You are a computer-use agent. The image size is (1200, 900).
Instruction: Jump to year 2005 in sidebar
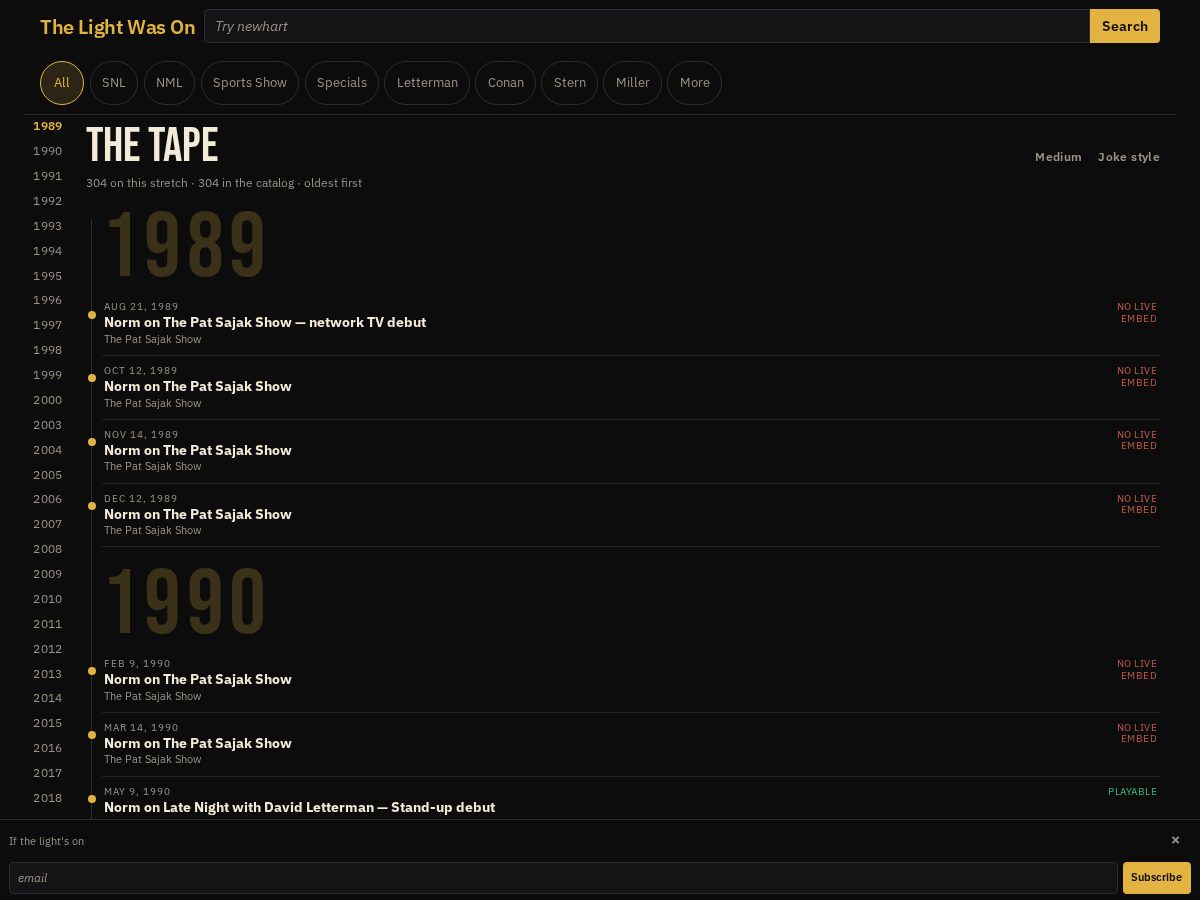click(x=47, y=475)
